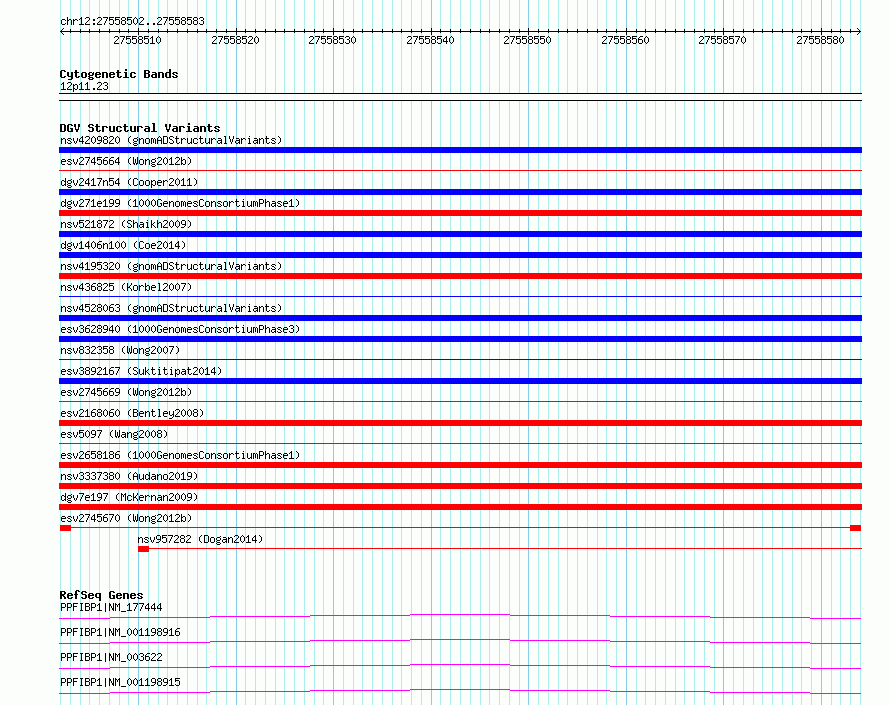Click ruler position label 27558550
The image size is (890, 705).
[527, 40]
